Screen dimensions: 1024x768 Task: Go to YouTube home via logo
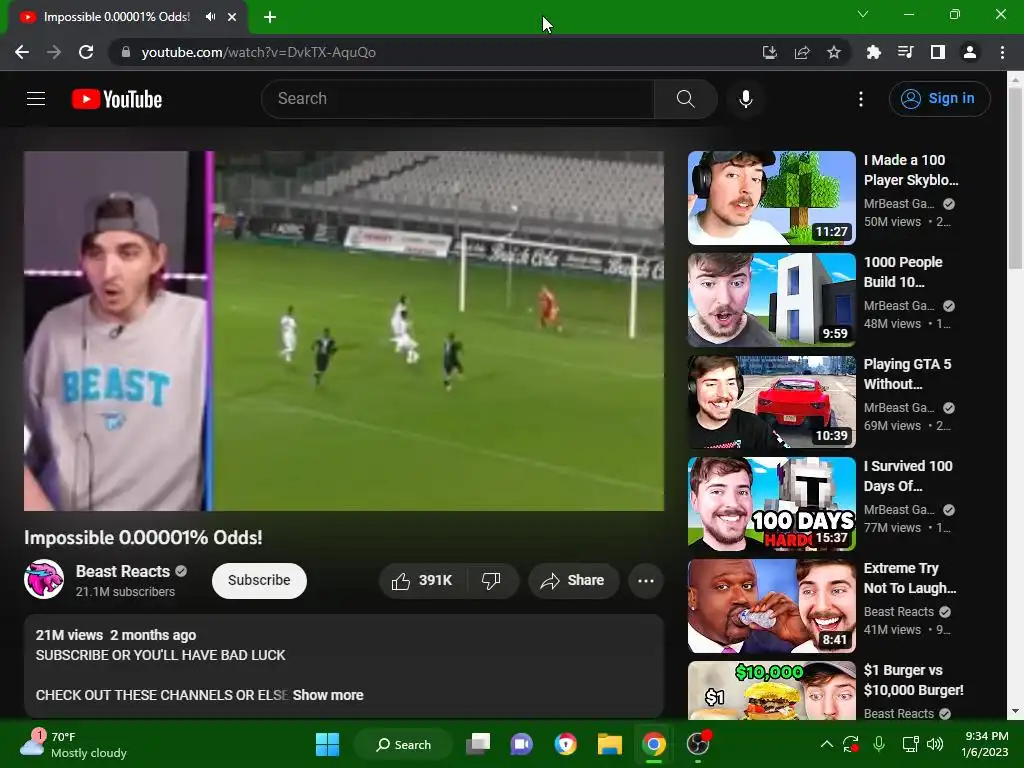pos(117,99)
